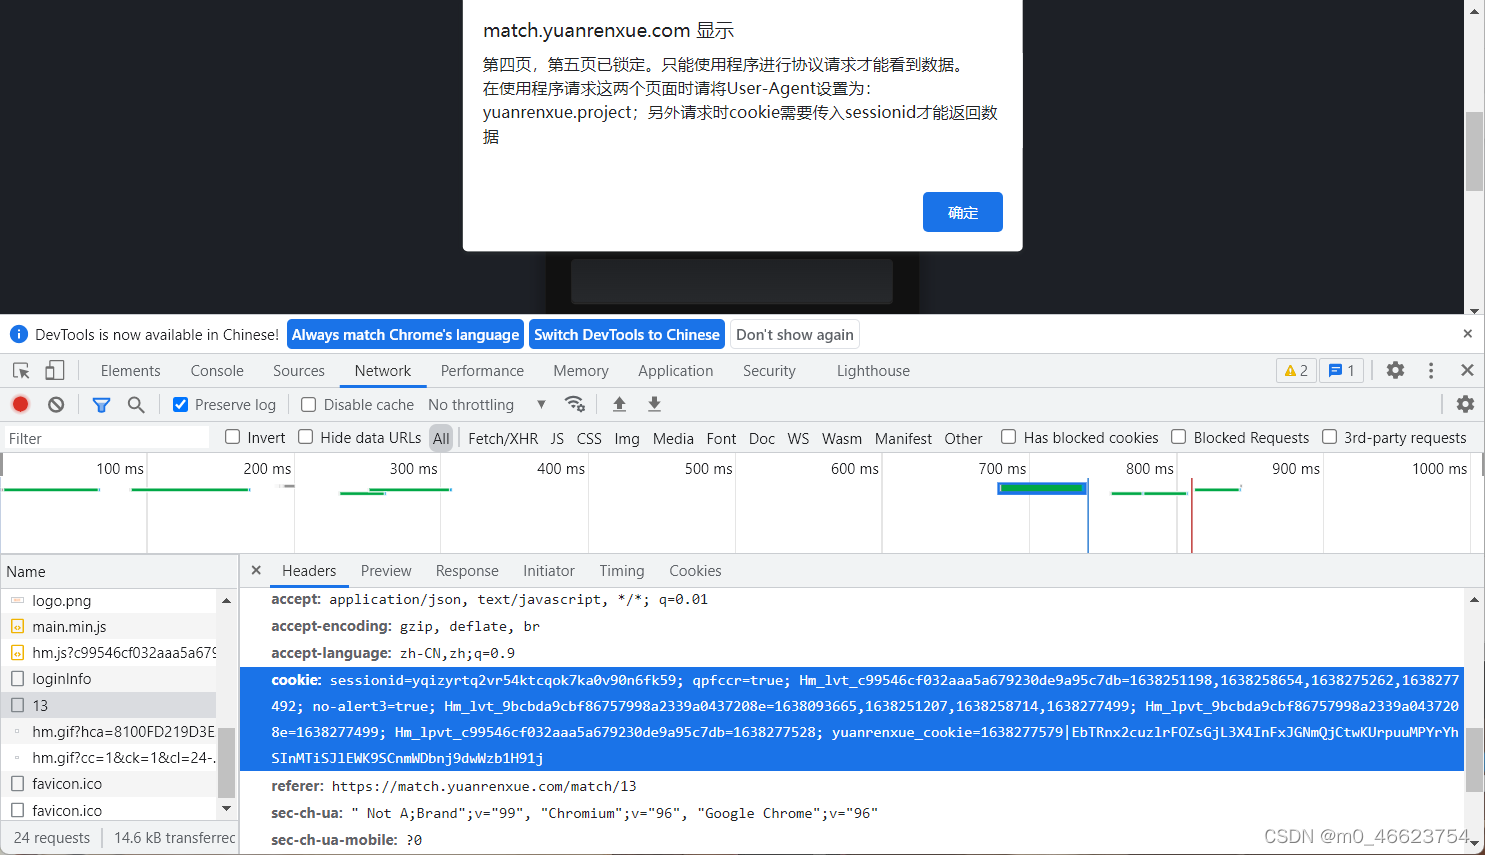1485x855 pixels.
Task: Click Always match Chrome's language
Action: point(405,334)
